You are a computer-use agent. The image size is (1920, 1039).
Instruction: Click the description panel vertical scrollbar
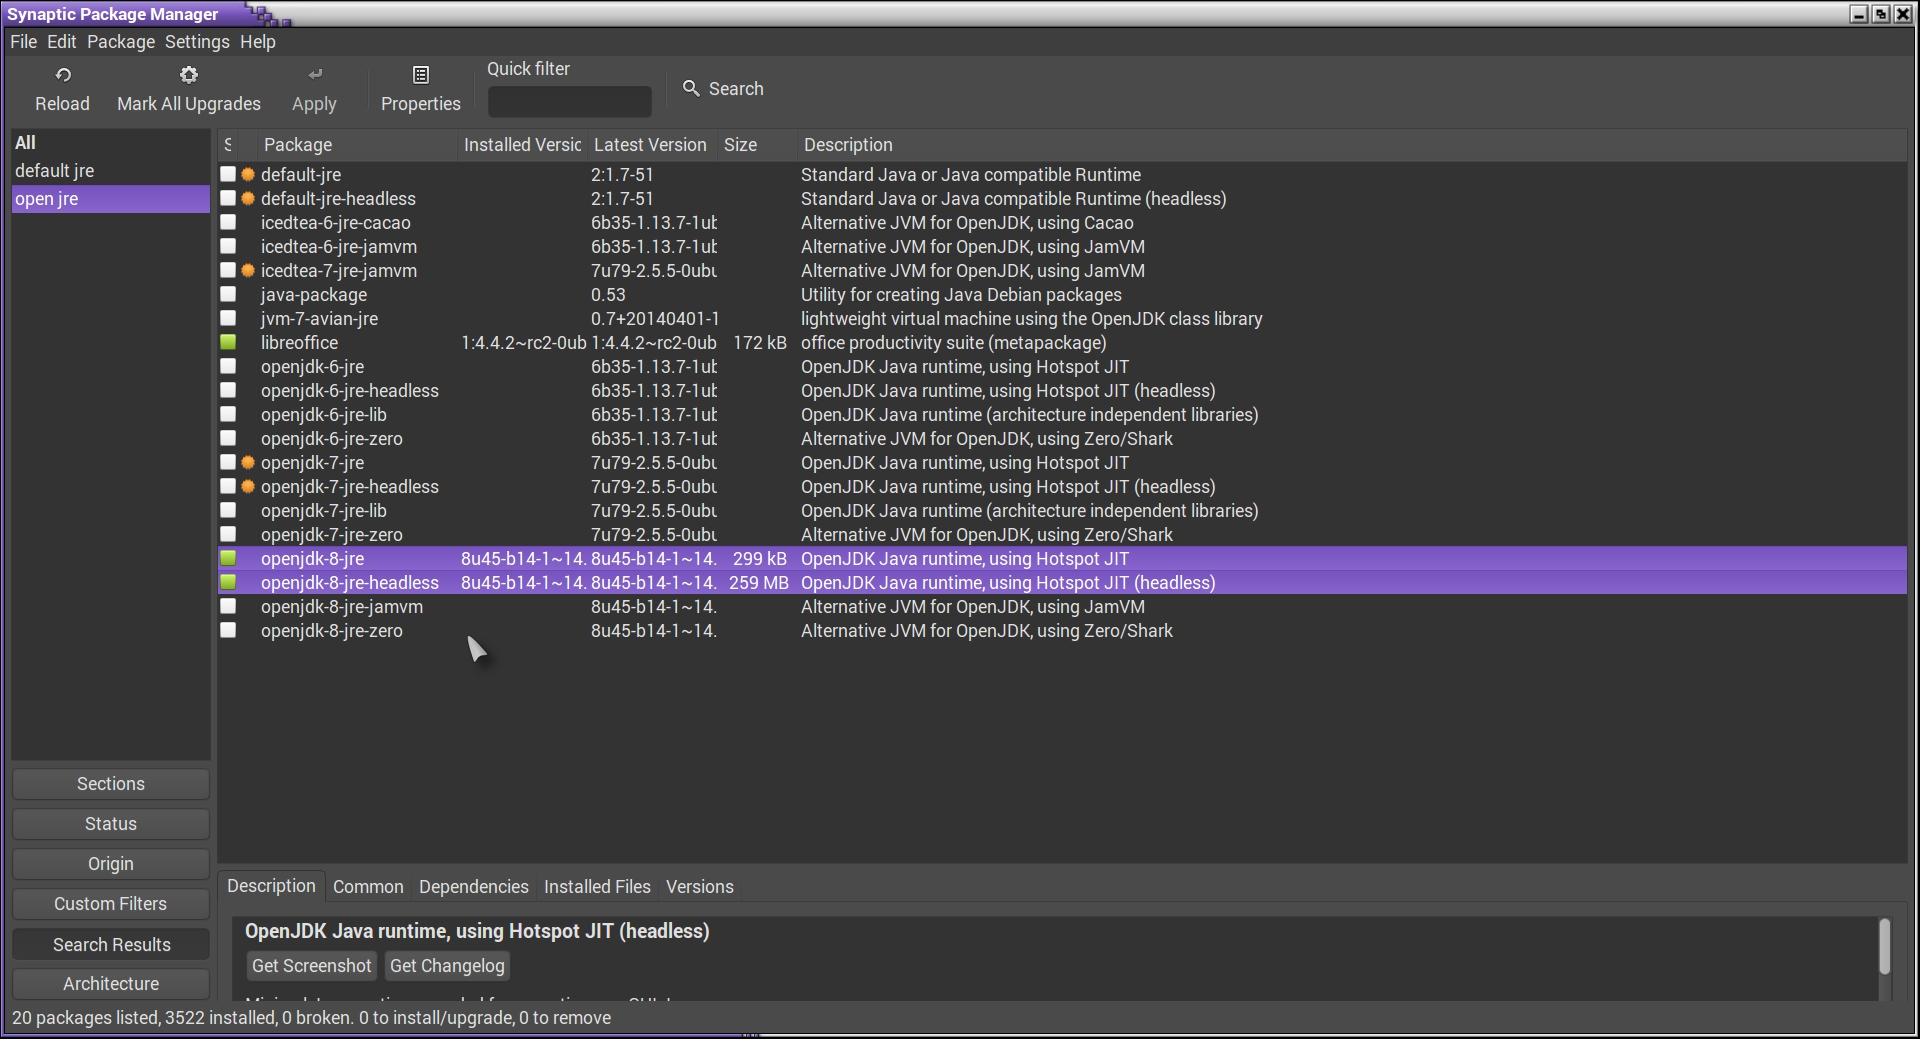tap(1884, 946)
